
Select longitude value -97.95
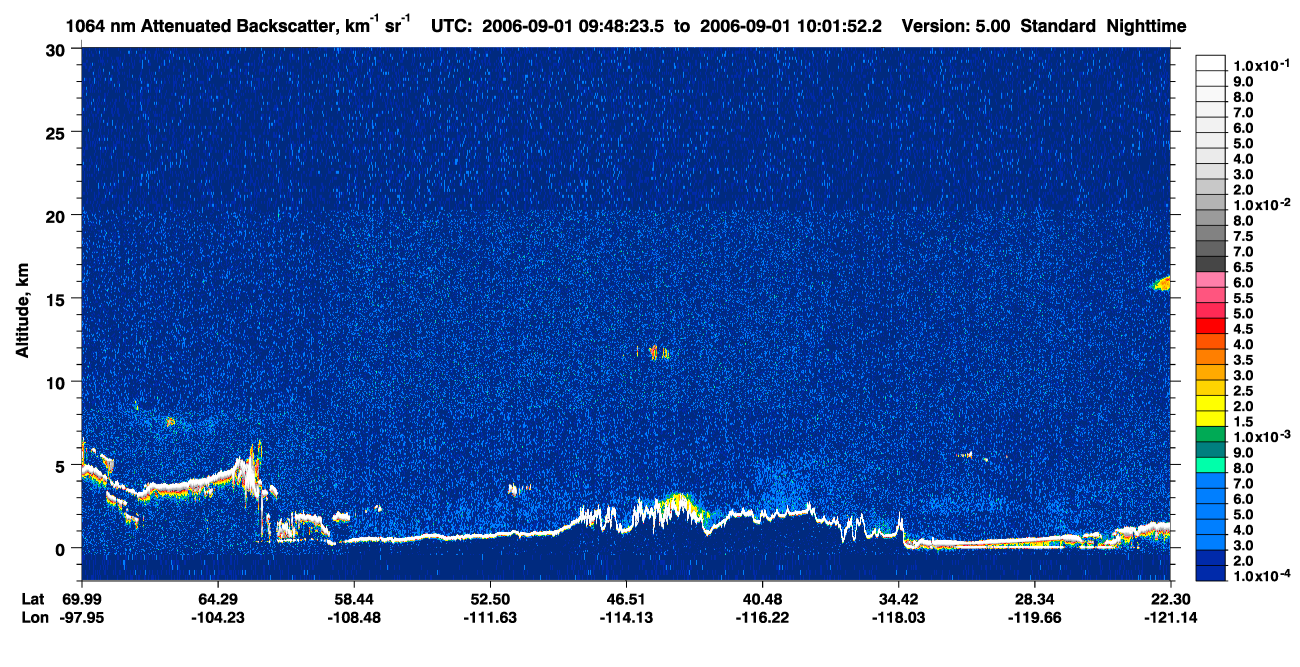[83, 618]
